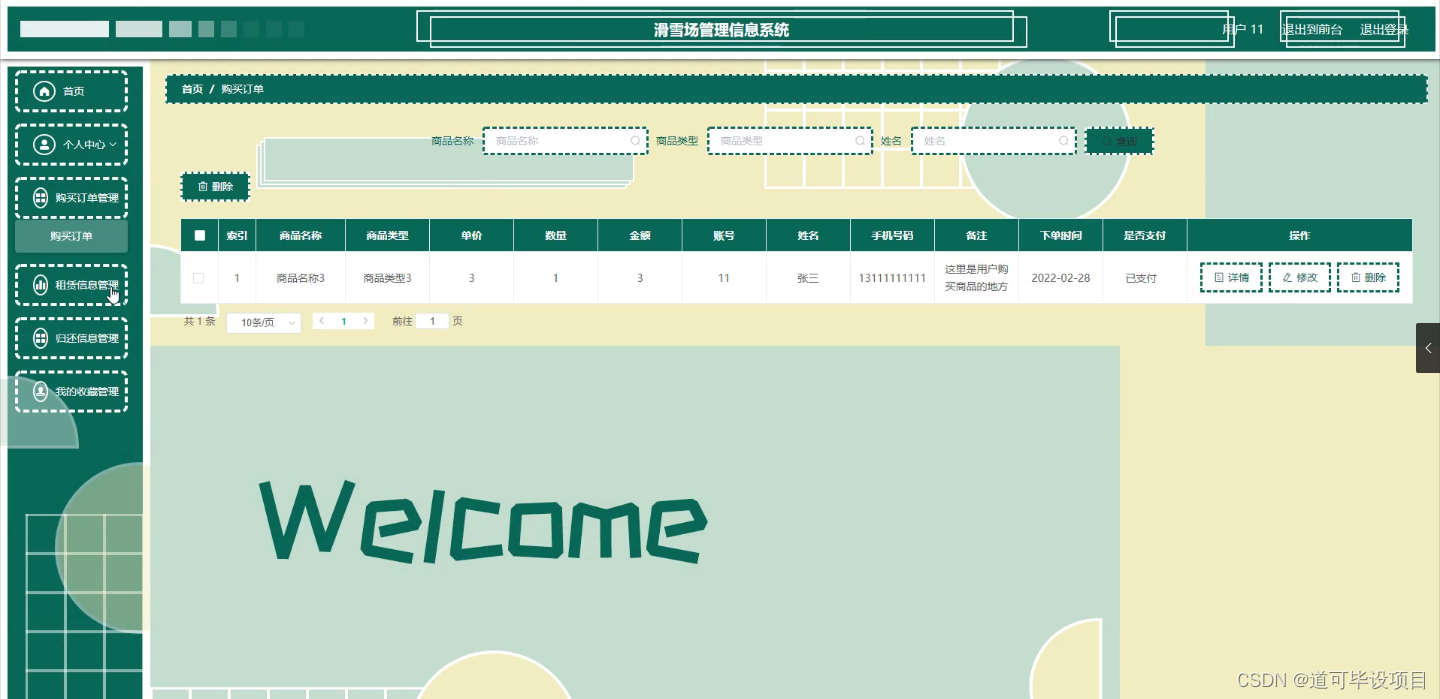This screenshot has height=699, width=1440.
Task: Click the 查询 search button
Action: click(x=1119, y=141)
